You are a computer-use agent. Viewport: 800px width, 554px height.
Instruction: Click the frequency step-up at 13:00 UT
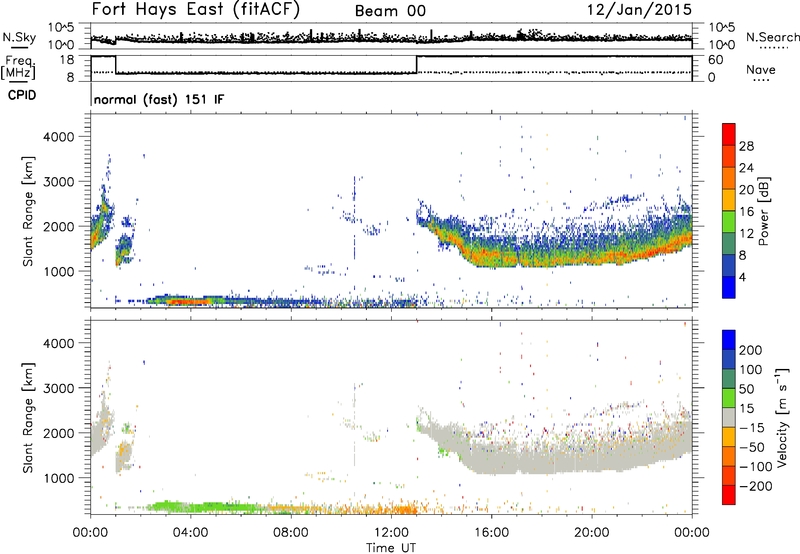(x=417, y=64)
